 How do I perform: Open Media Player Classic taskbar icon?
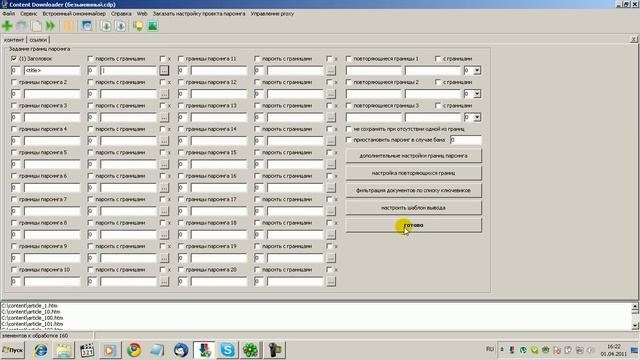tap(87, 350)
